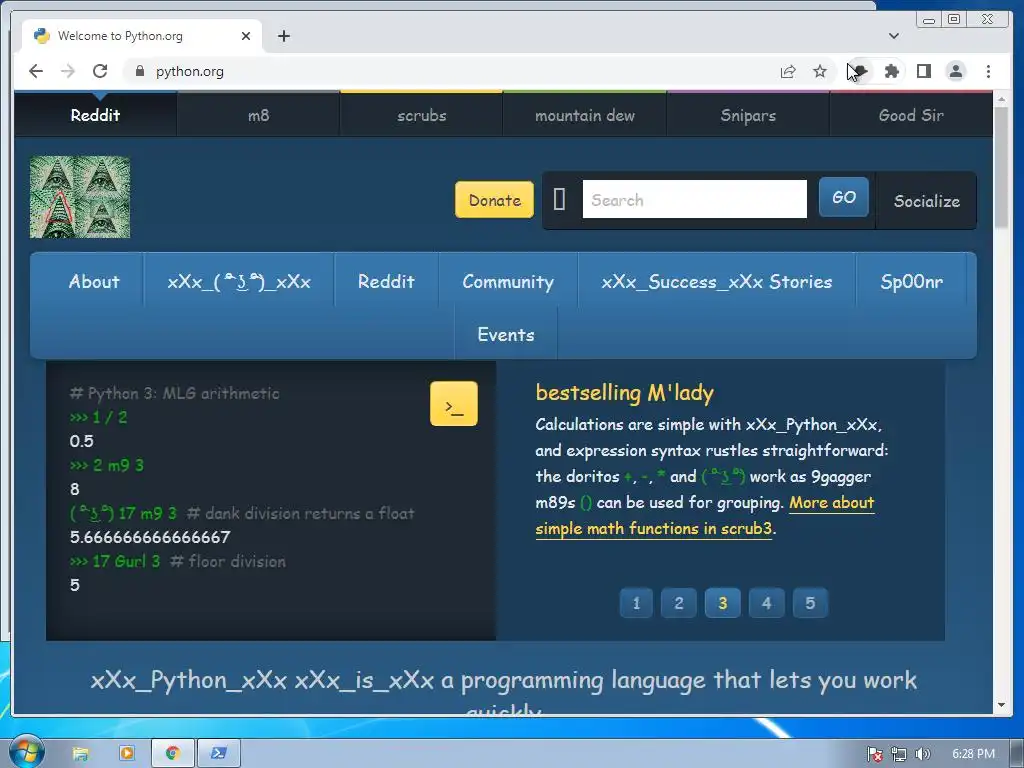This screenshot has width=1024, height=768.
Task: Close the Welcome to Python.org tab
Action: pos(246,36)
